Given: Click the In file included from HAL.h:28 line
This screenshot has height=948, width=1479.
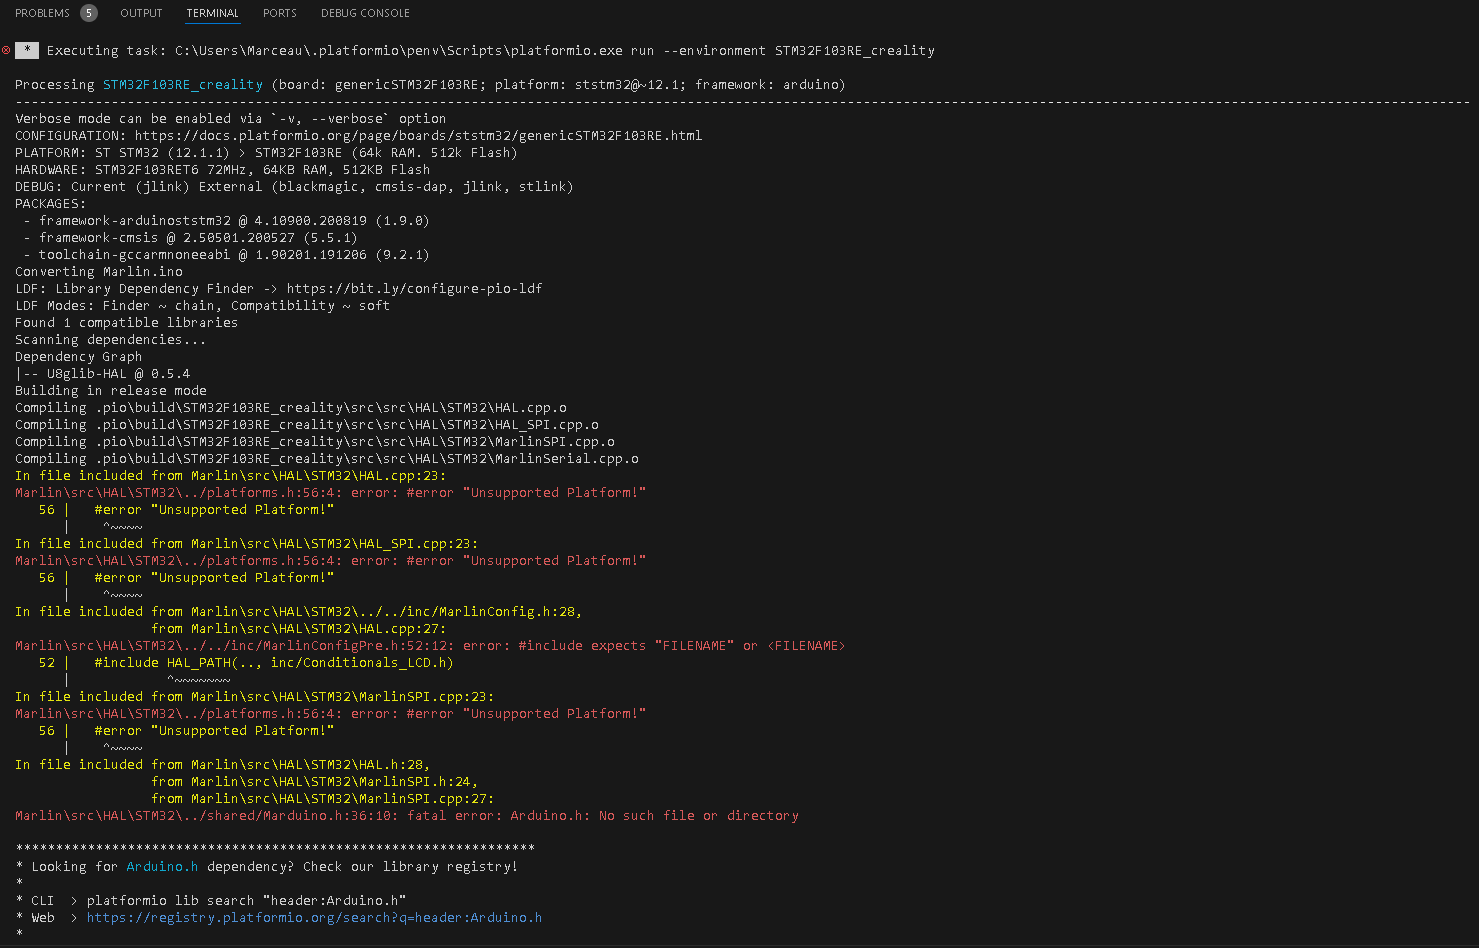Looking at the screenshot, I should [x=223, y=764].
